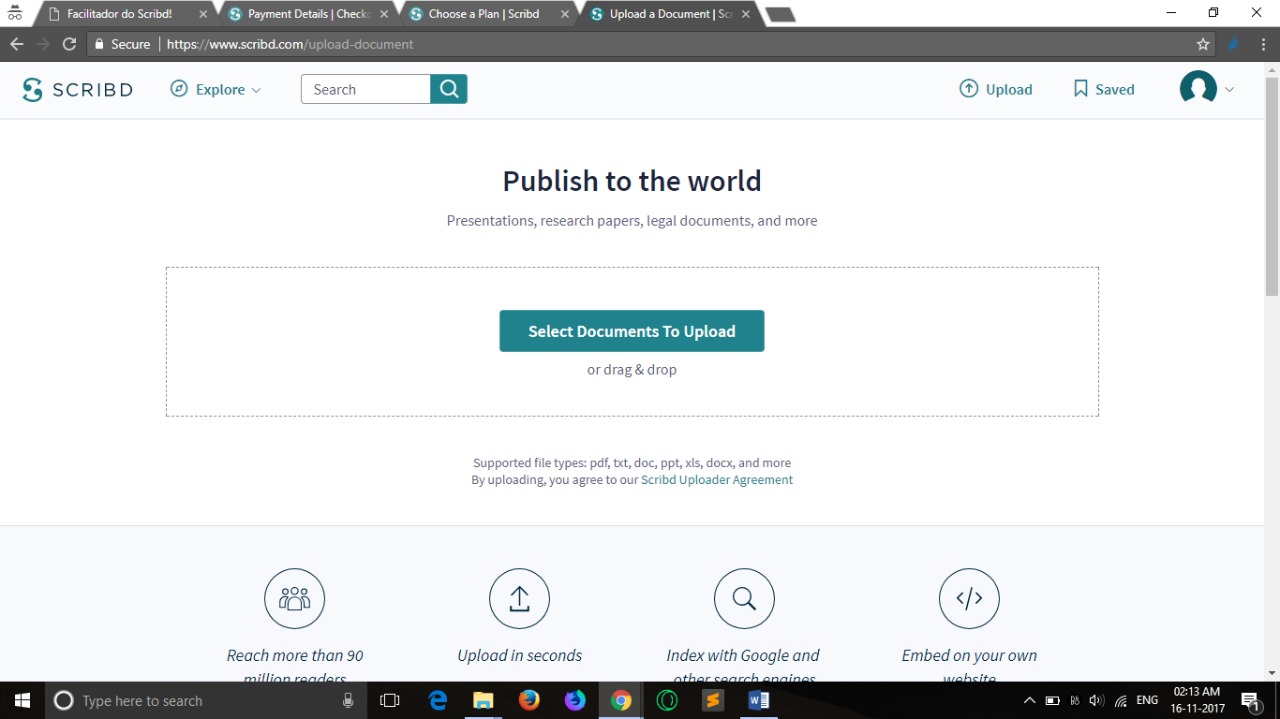1280x719 pixels.
Task: Click the Embed code brackets icon
Action: (x=969, y=598)
